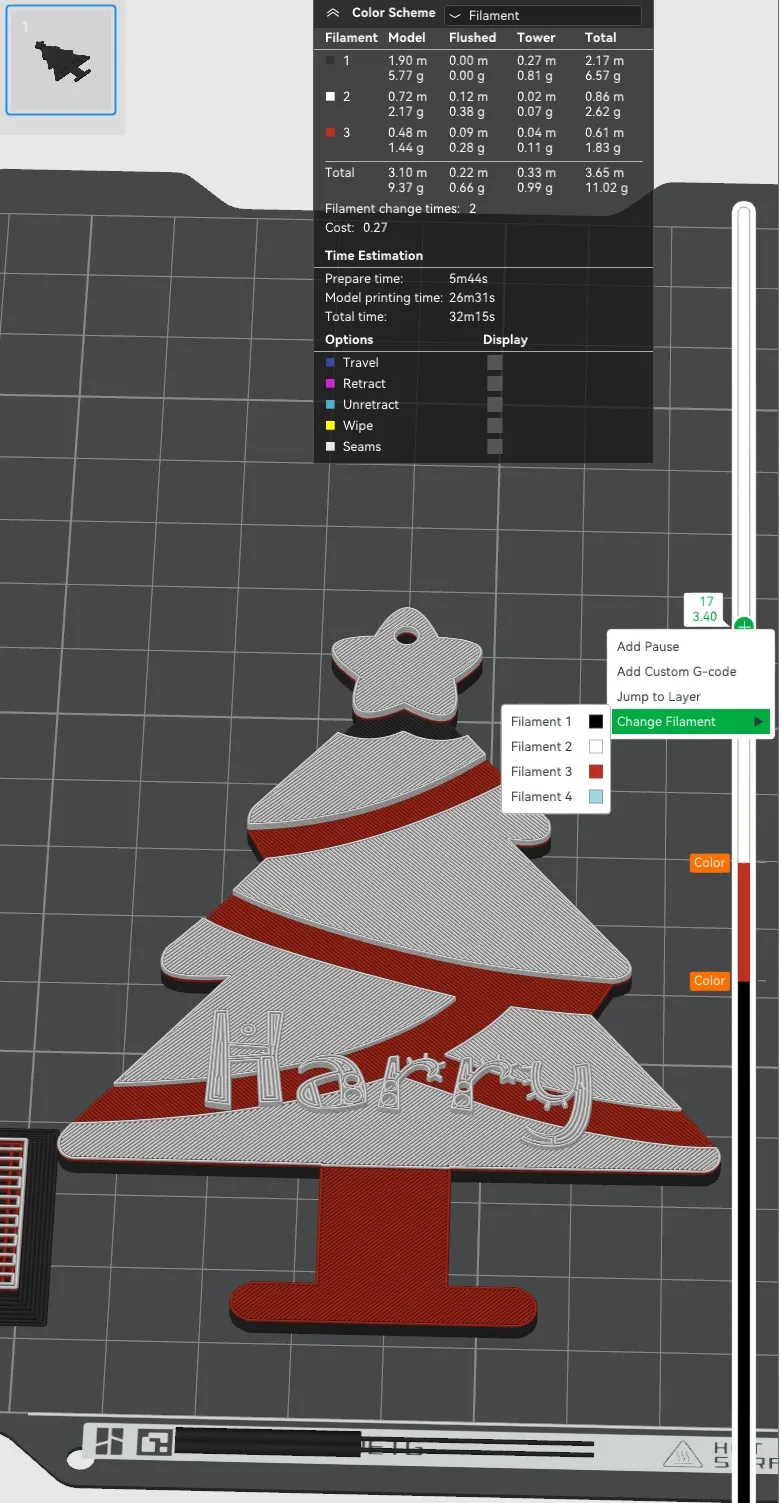Click the Seams white legend square
781x1503 pixels.
point(331,447)
